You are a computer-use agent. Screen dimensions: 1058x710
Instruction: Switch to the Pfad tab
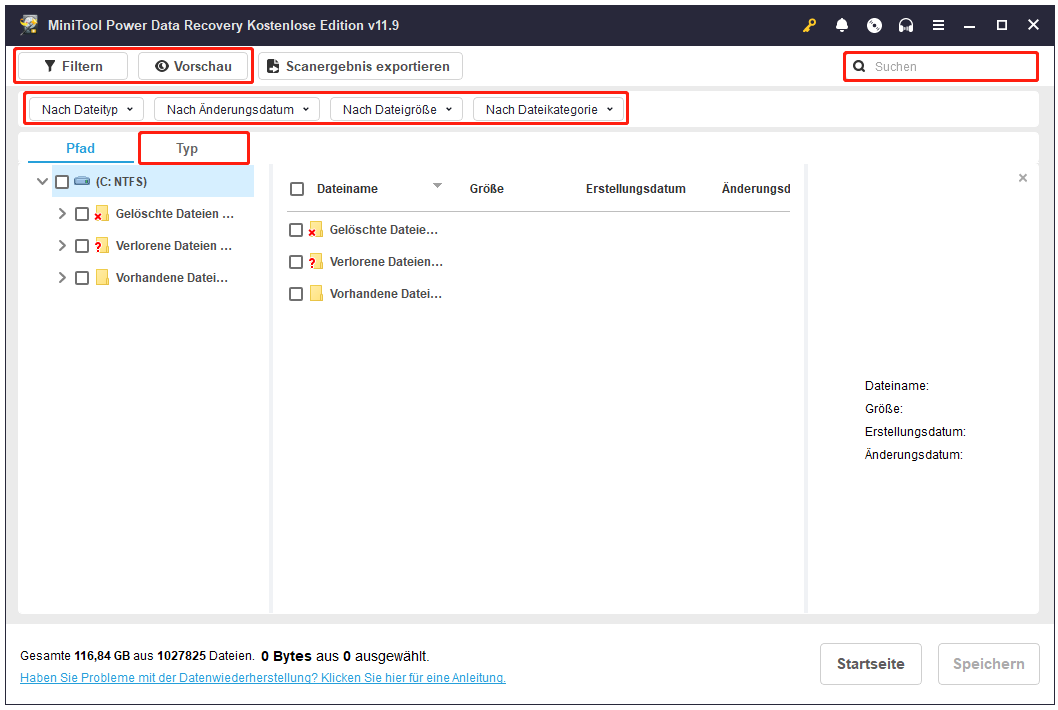[x=80, y=148]
